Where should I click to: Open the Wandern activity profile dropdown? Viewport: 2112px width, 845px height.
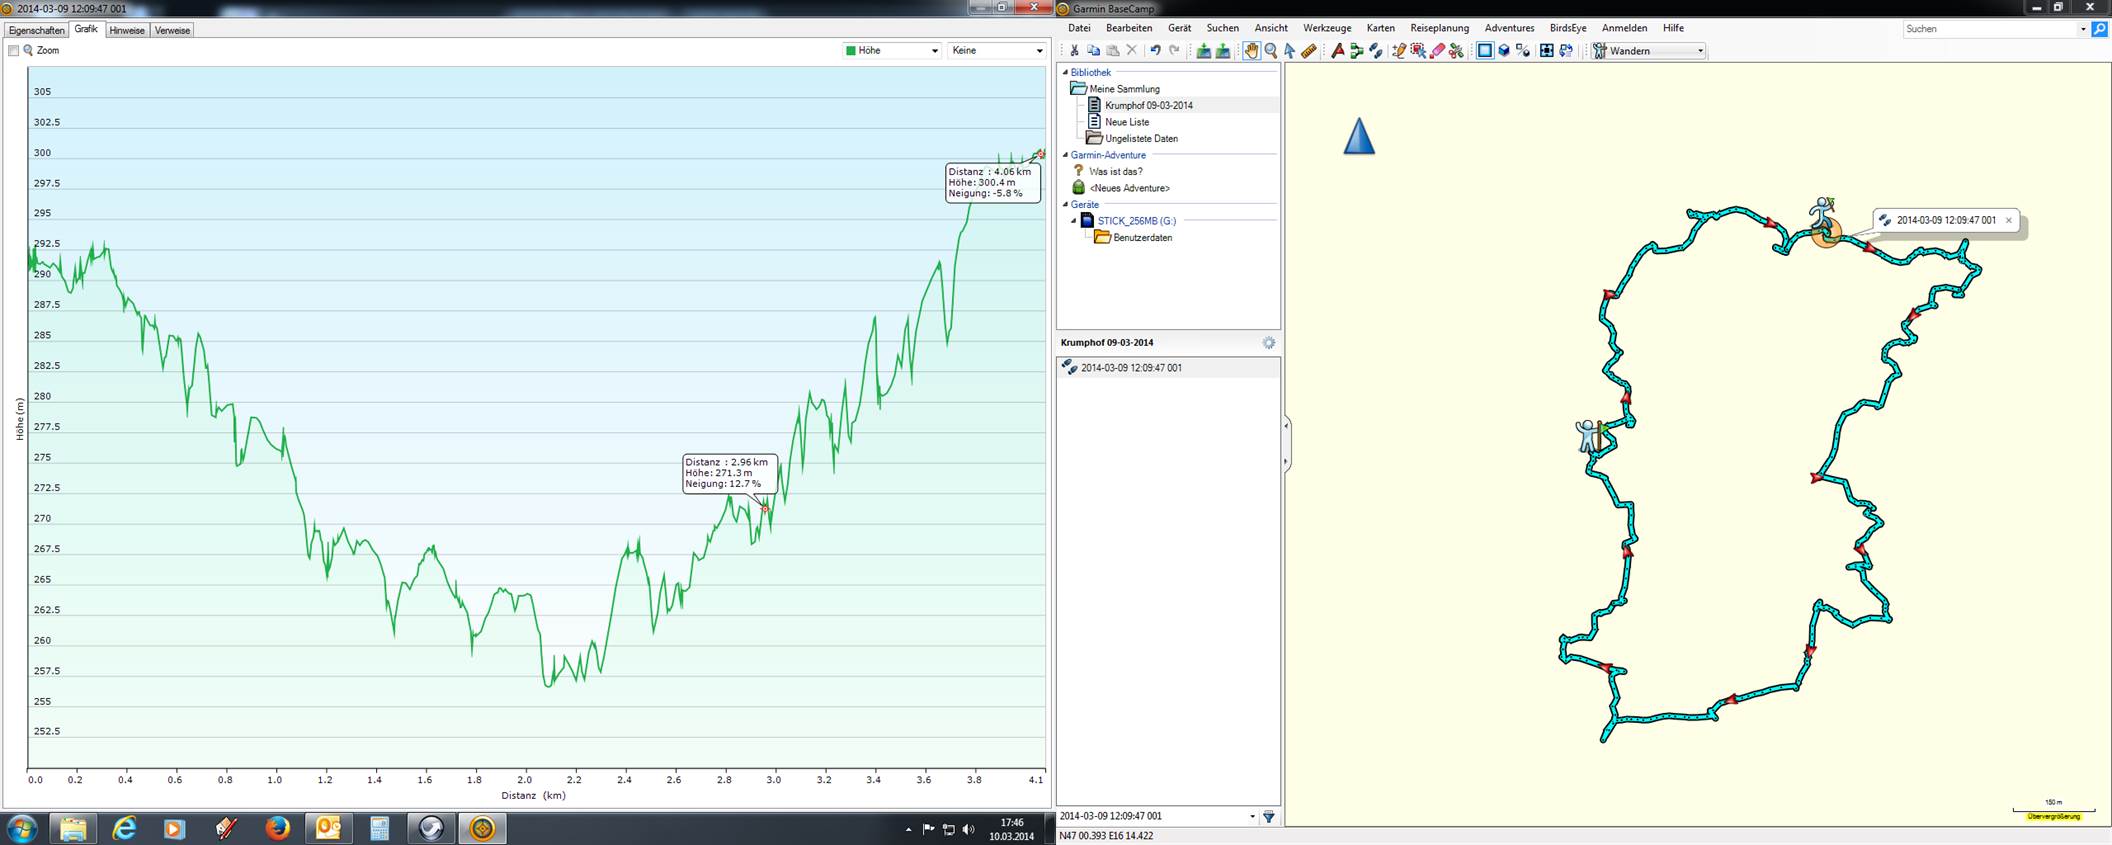[x=1649, y=51]
